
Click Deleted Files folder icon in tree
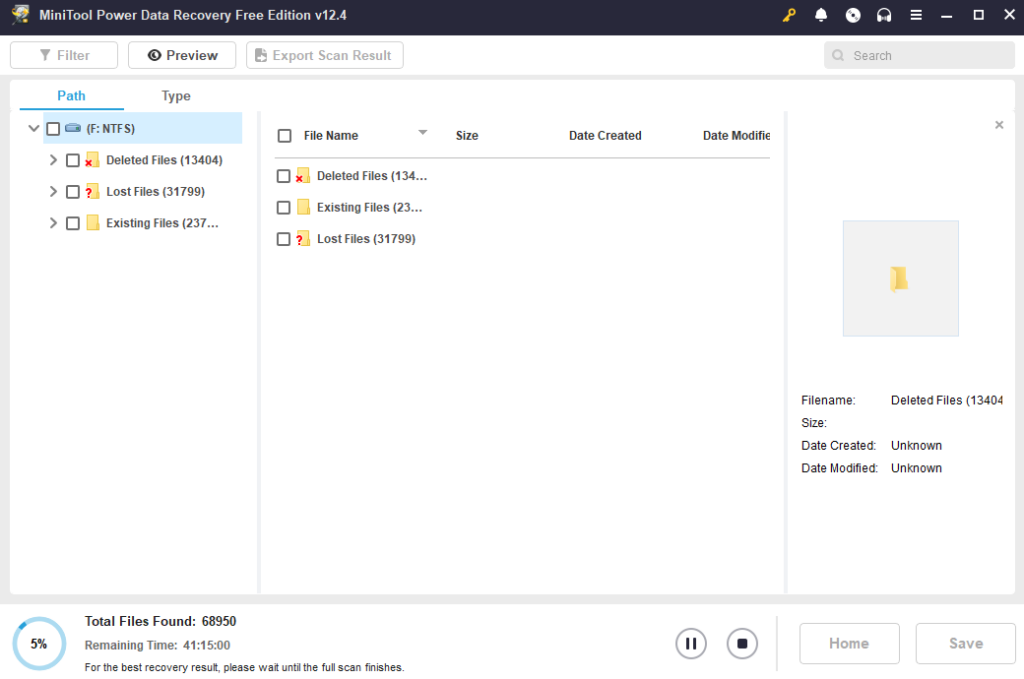(x=92, y=160)
